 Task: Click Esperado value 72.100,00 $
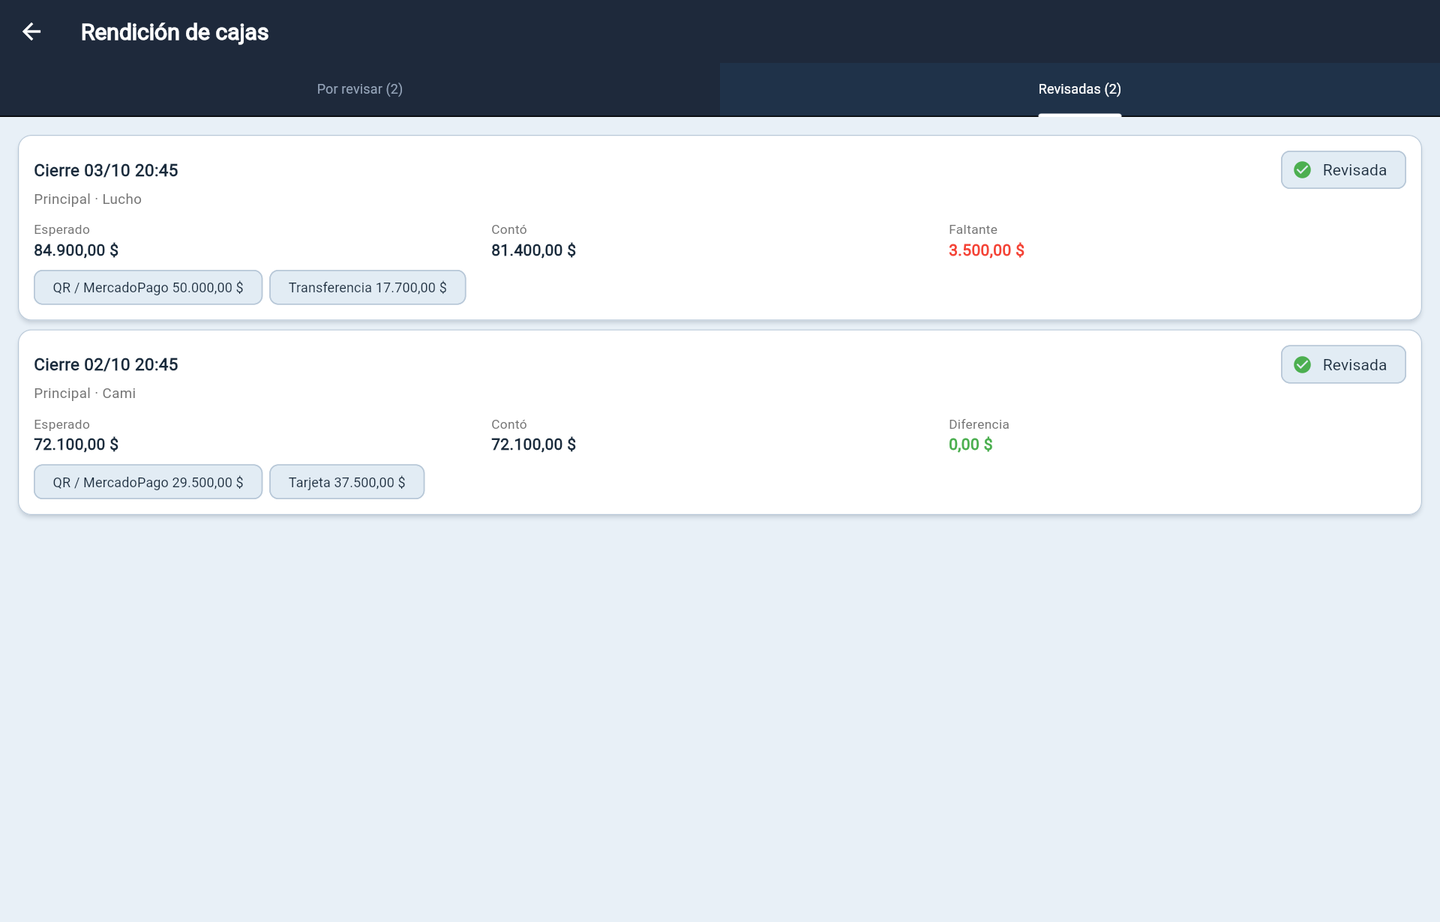(76, 445)
